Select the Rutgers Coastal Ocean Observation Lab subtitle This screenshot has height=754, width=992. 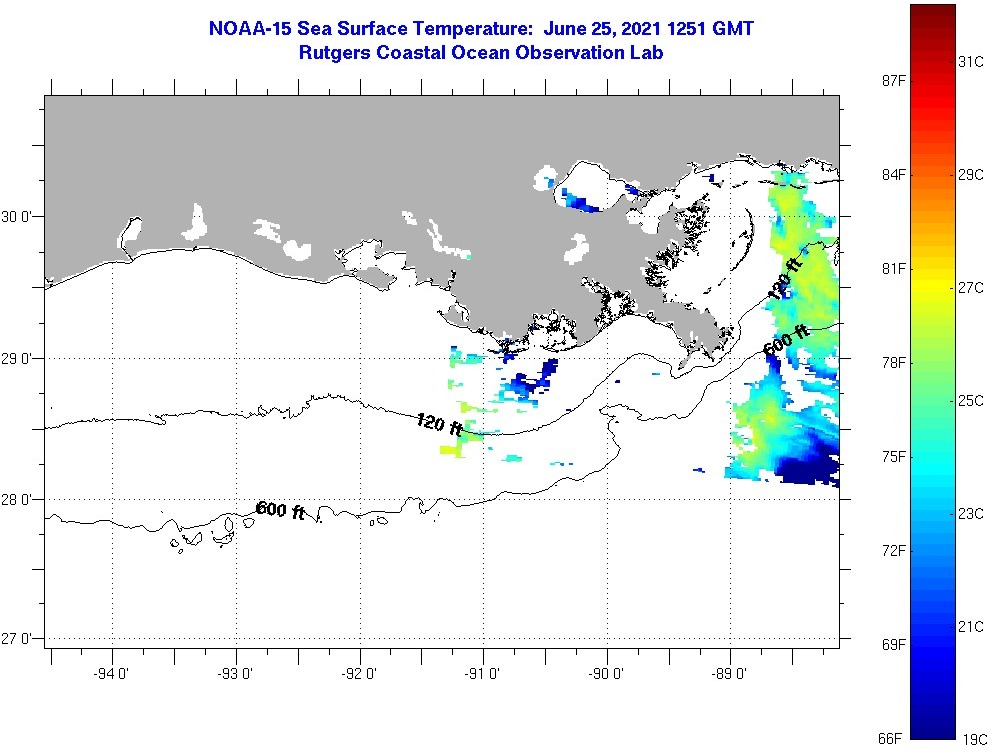click(481, 52)
